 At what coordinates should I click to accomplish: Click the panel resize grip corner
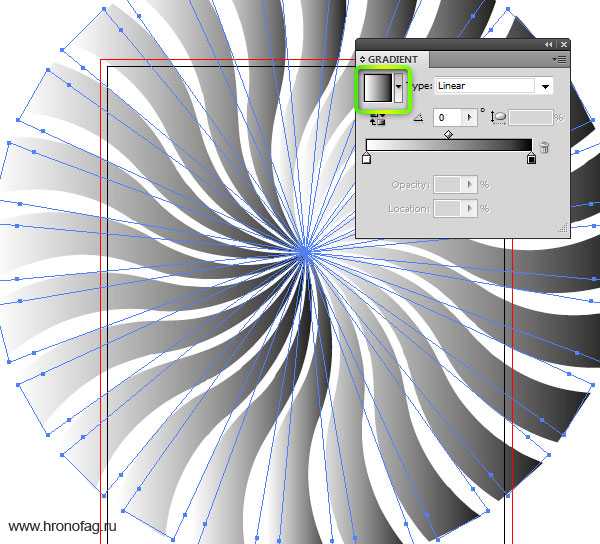(x=563, y=228)
